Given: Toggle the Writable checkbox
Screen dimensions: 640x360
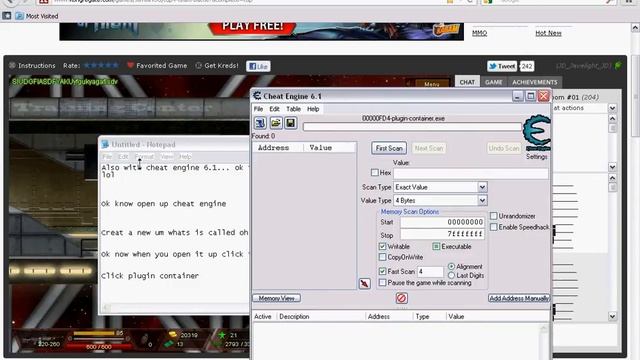Looking at the screenshot, I should coord(382,246).
